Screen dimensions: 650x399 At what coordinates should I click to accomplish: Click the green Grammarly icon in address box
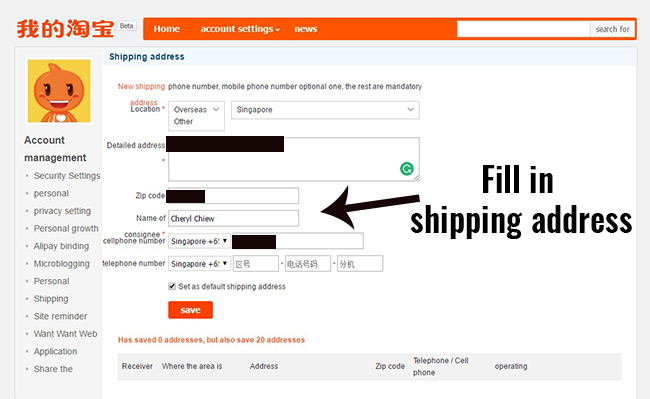(x=407, y=169)
